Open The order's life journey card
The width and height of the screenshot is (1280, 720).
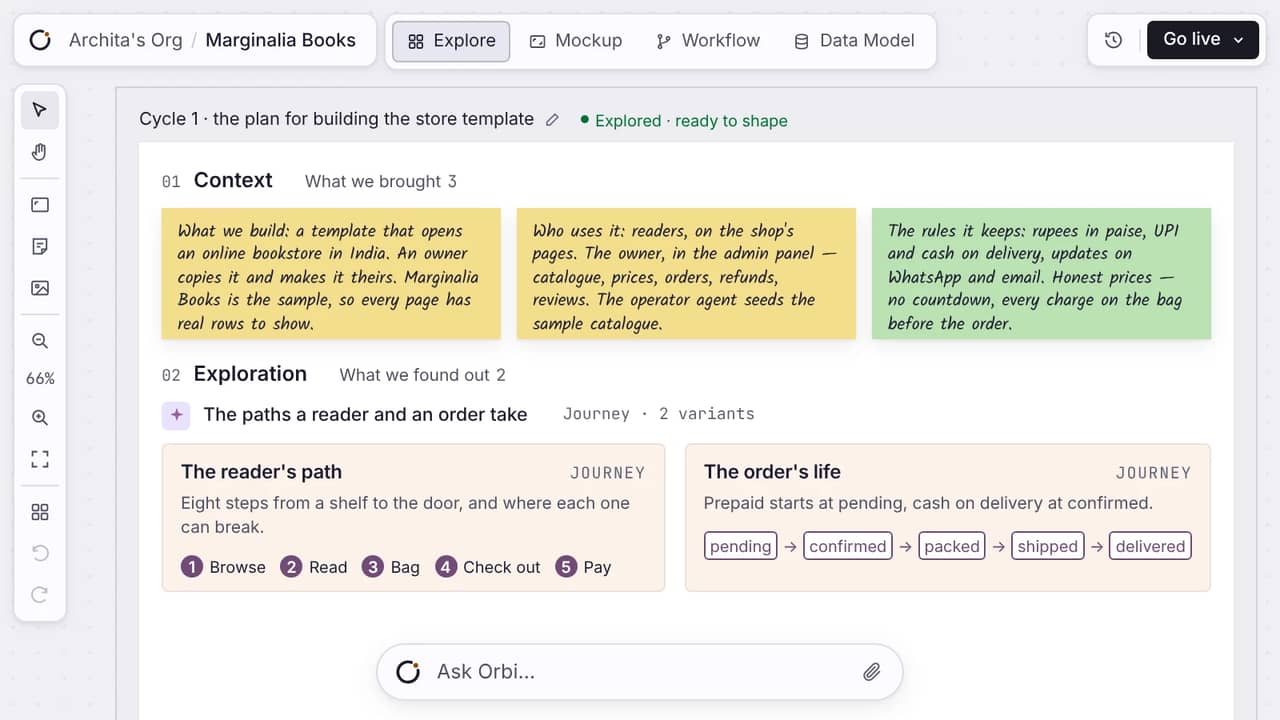coord(948,518)
